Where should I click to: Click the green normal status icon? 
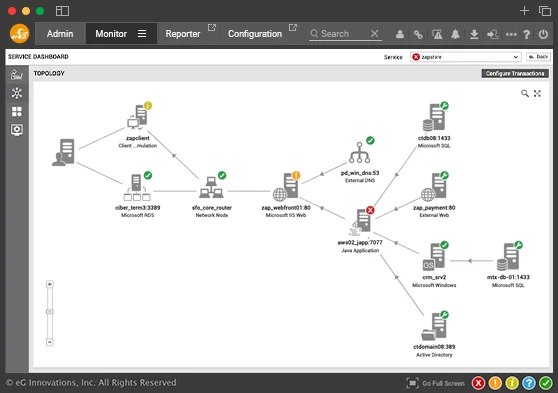coord(546,383)
